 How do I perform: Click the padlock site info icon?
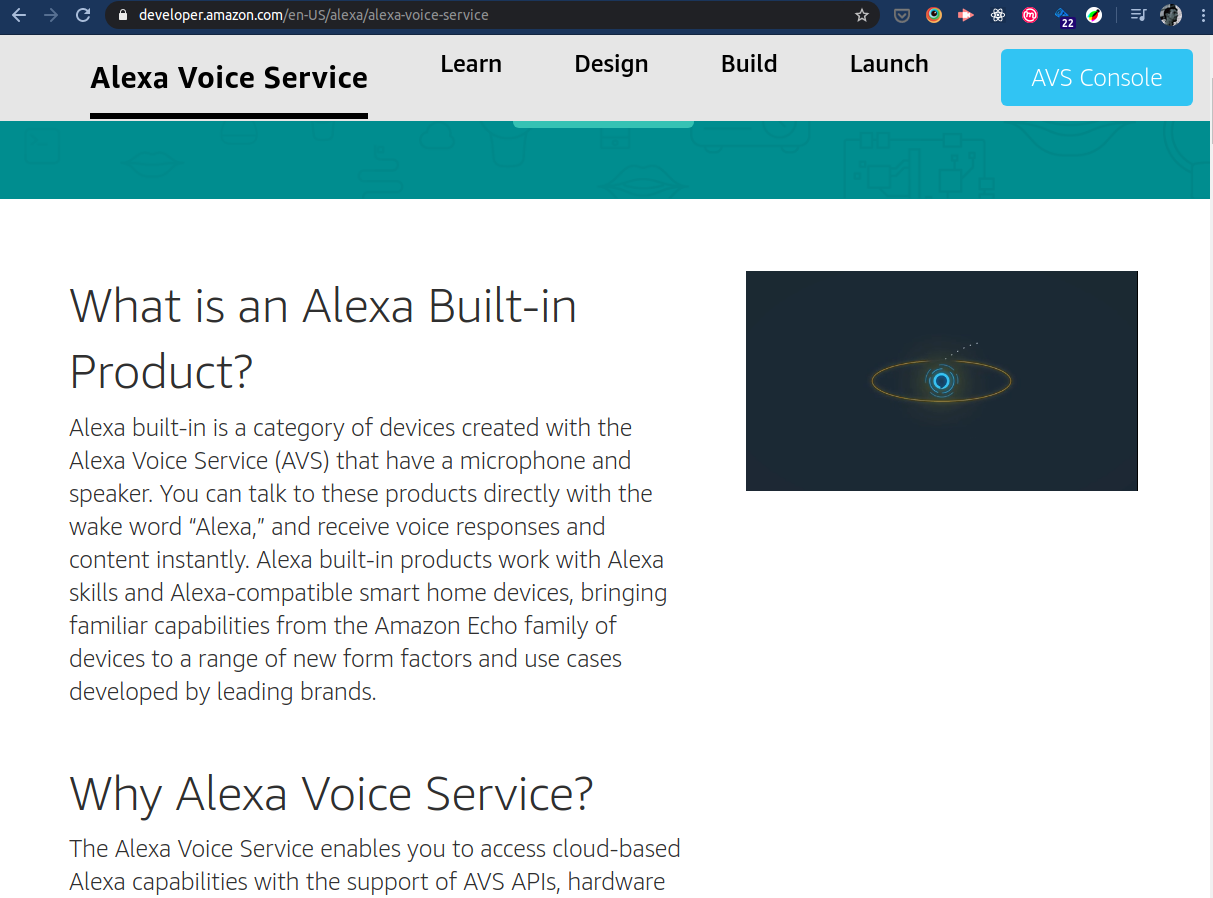(x=123, y=15)
